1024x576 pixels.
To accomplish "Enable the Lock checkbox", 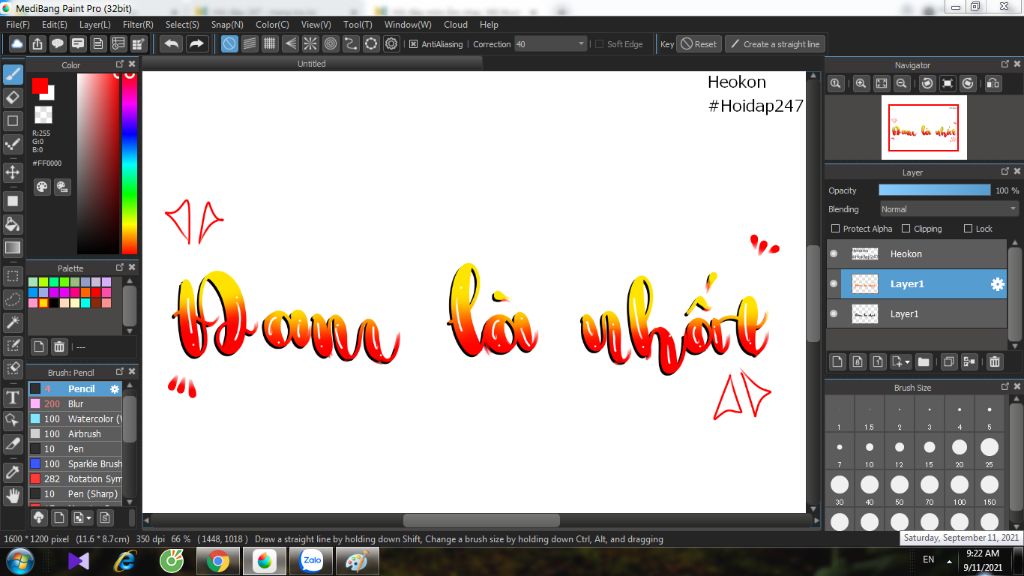I will 968,229.
